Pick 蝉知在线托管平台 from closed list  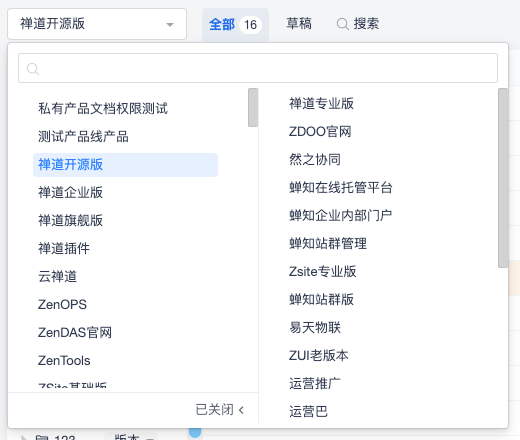coord(341,188)
